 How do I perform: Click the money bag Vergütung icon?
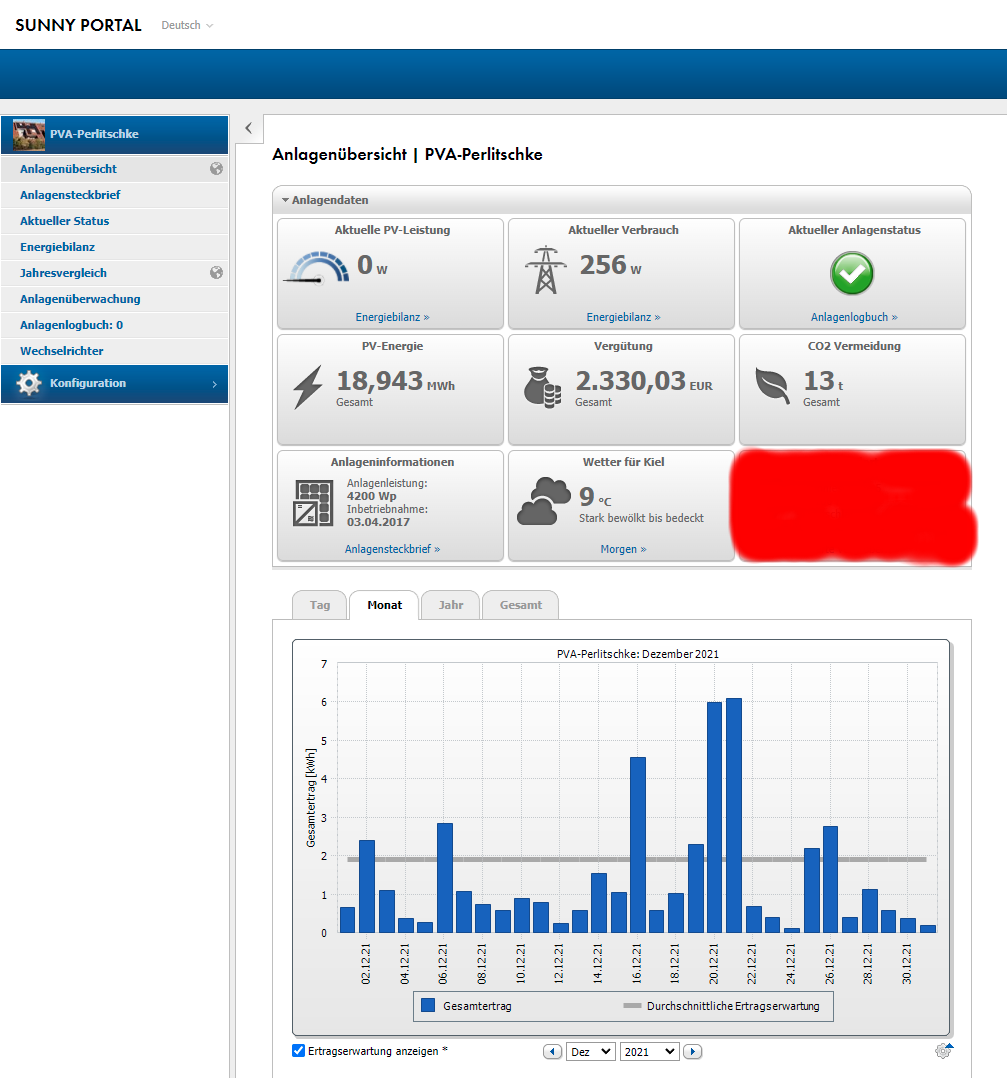point(542,387)
